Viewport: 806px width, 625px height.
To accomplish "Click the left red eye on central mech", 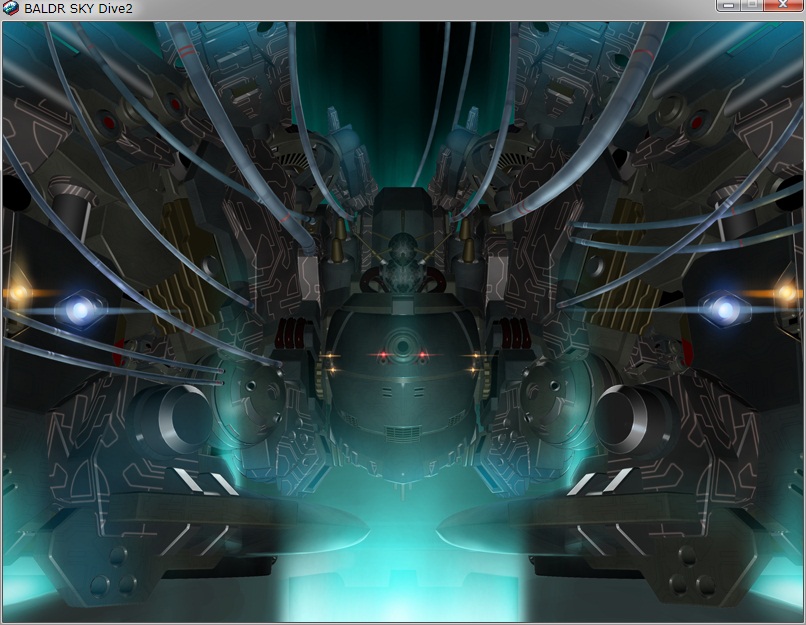I will pyautogui.click(x=382, y=356).
